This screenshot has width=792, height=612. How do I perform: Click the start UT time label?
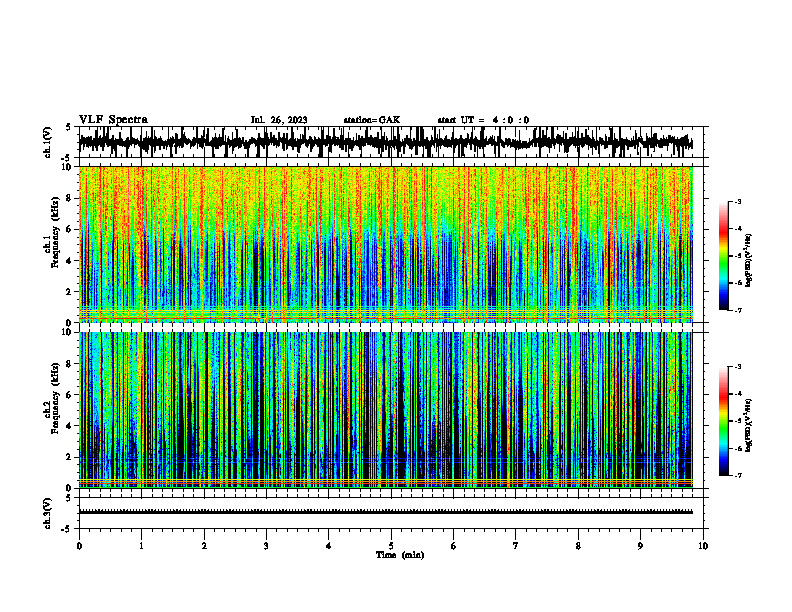coord(483,120)
